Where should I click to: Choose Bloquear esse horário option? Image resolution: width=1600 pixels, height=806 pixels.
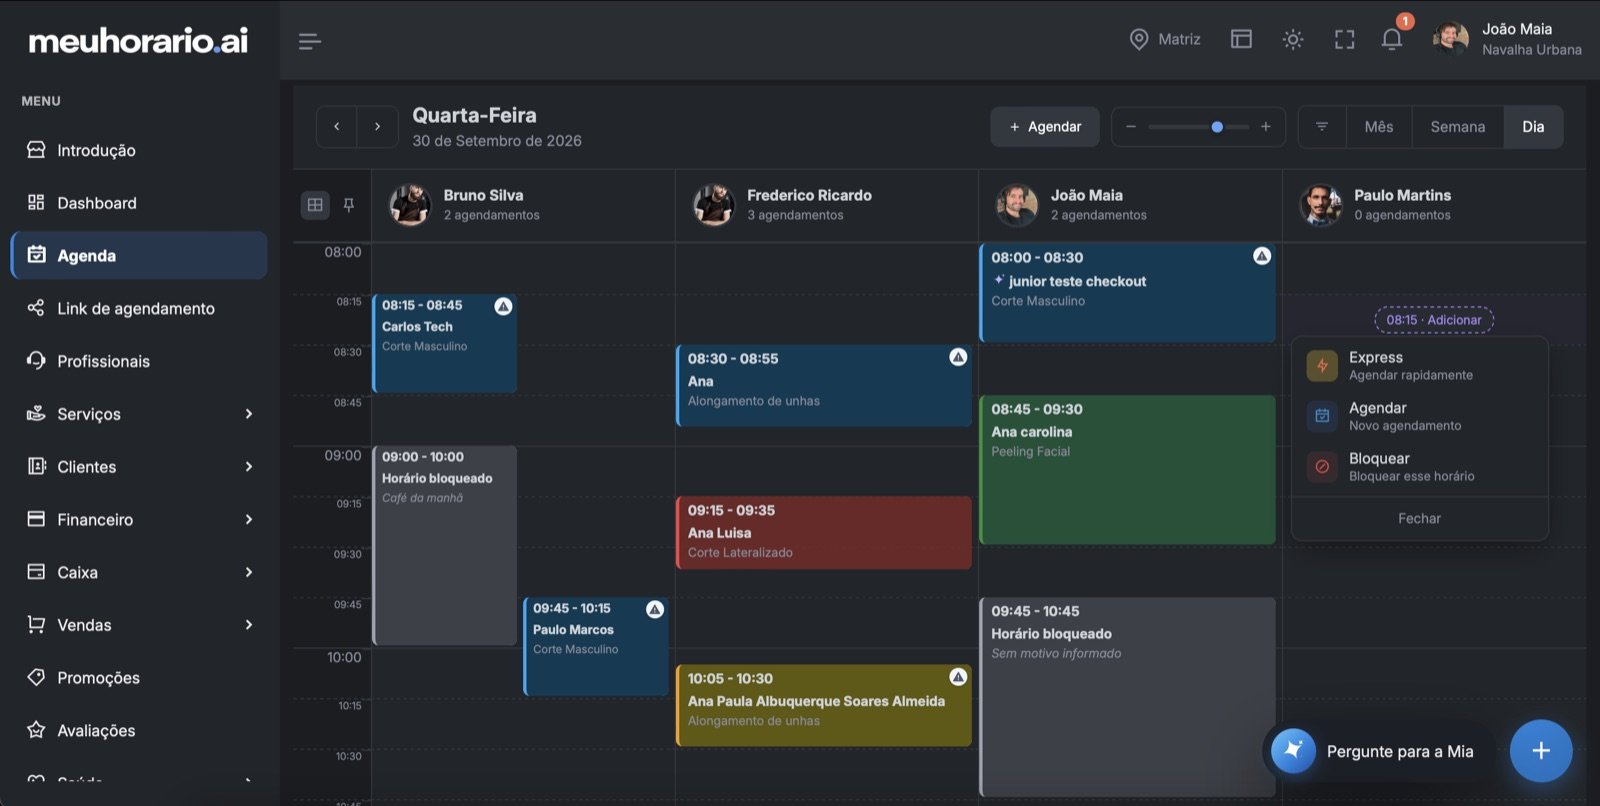pyautogui.click(x=1419, y=467)
